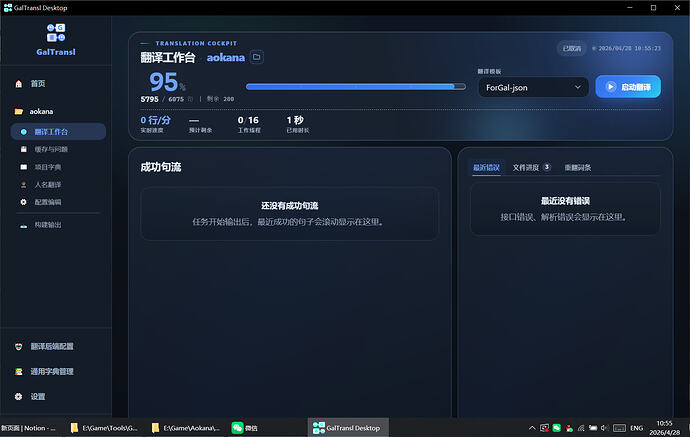Open 翻译后端配置 backend settings
Viewport: 690px width, 437px height.
(50, 346)
